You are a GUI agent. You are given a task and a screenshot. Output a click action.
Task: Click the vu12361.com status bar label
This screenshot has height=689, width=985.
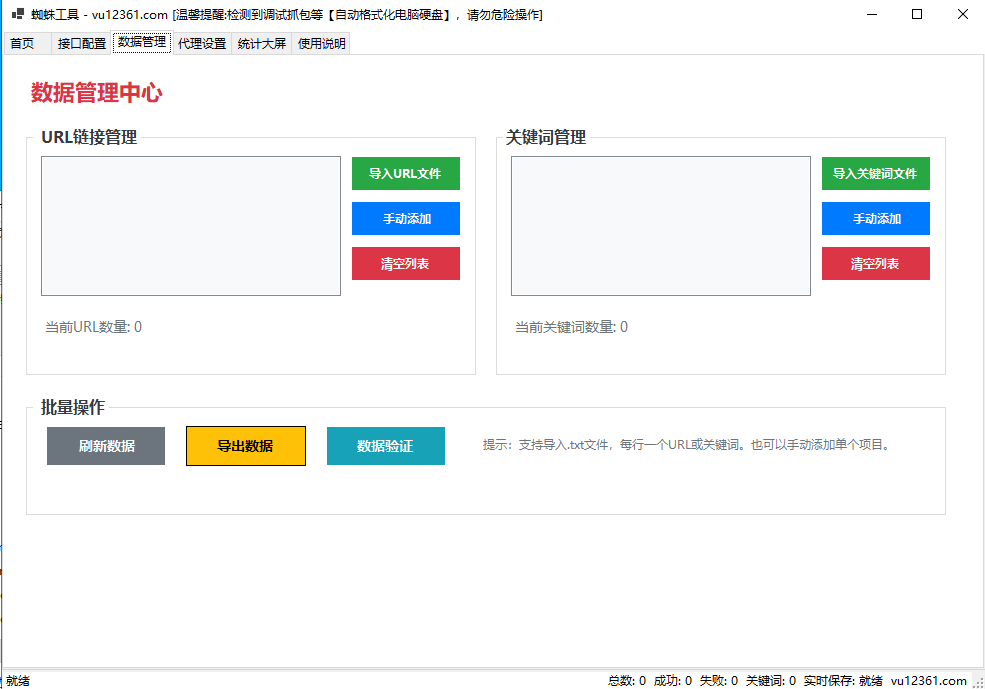(x=928, y=680)
